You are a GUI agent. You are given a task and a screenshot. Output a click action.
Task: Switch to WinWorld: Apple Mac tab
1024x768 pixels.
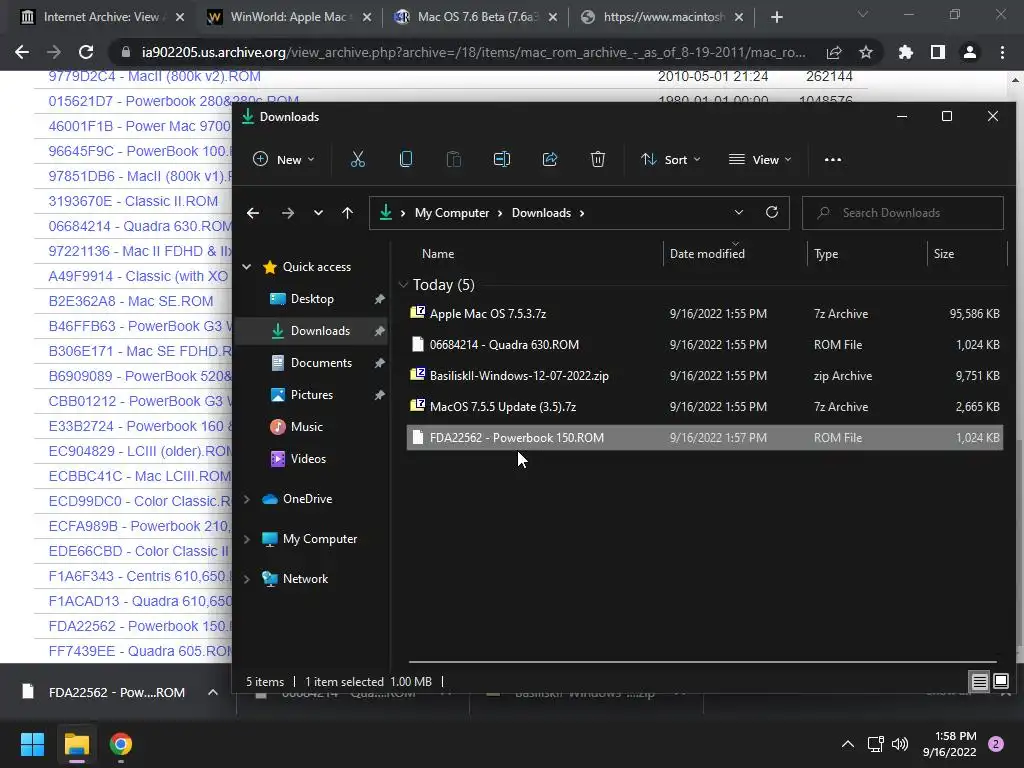point(288,17)
